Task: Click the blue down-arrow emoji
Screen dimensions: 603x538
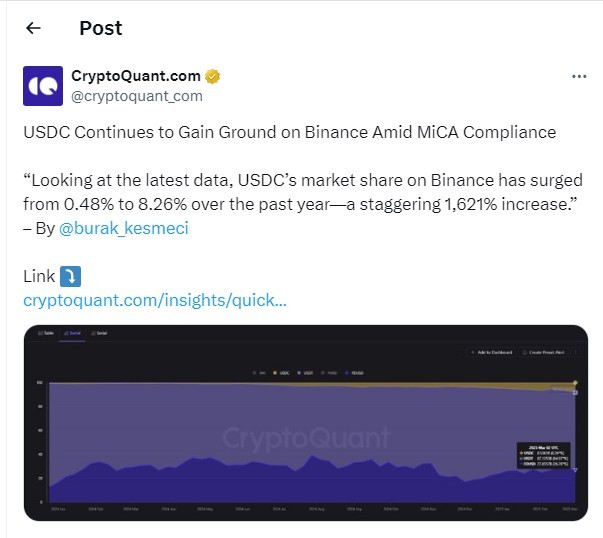Action: [70, 276]
